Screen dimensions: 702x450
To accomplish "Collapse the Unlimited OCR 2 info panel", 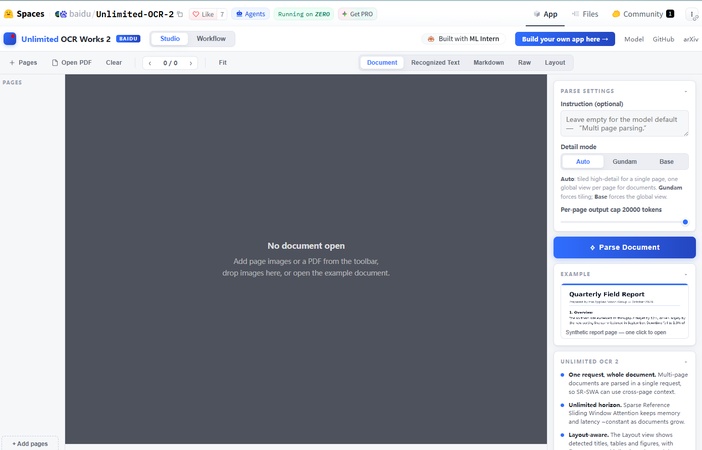I will click(686, 361).
